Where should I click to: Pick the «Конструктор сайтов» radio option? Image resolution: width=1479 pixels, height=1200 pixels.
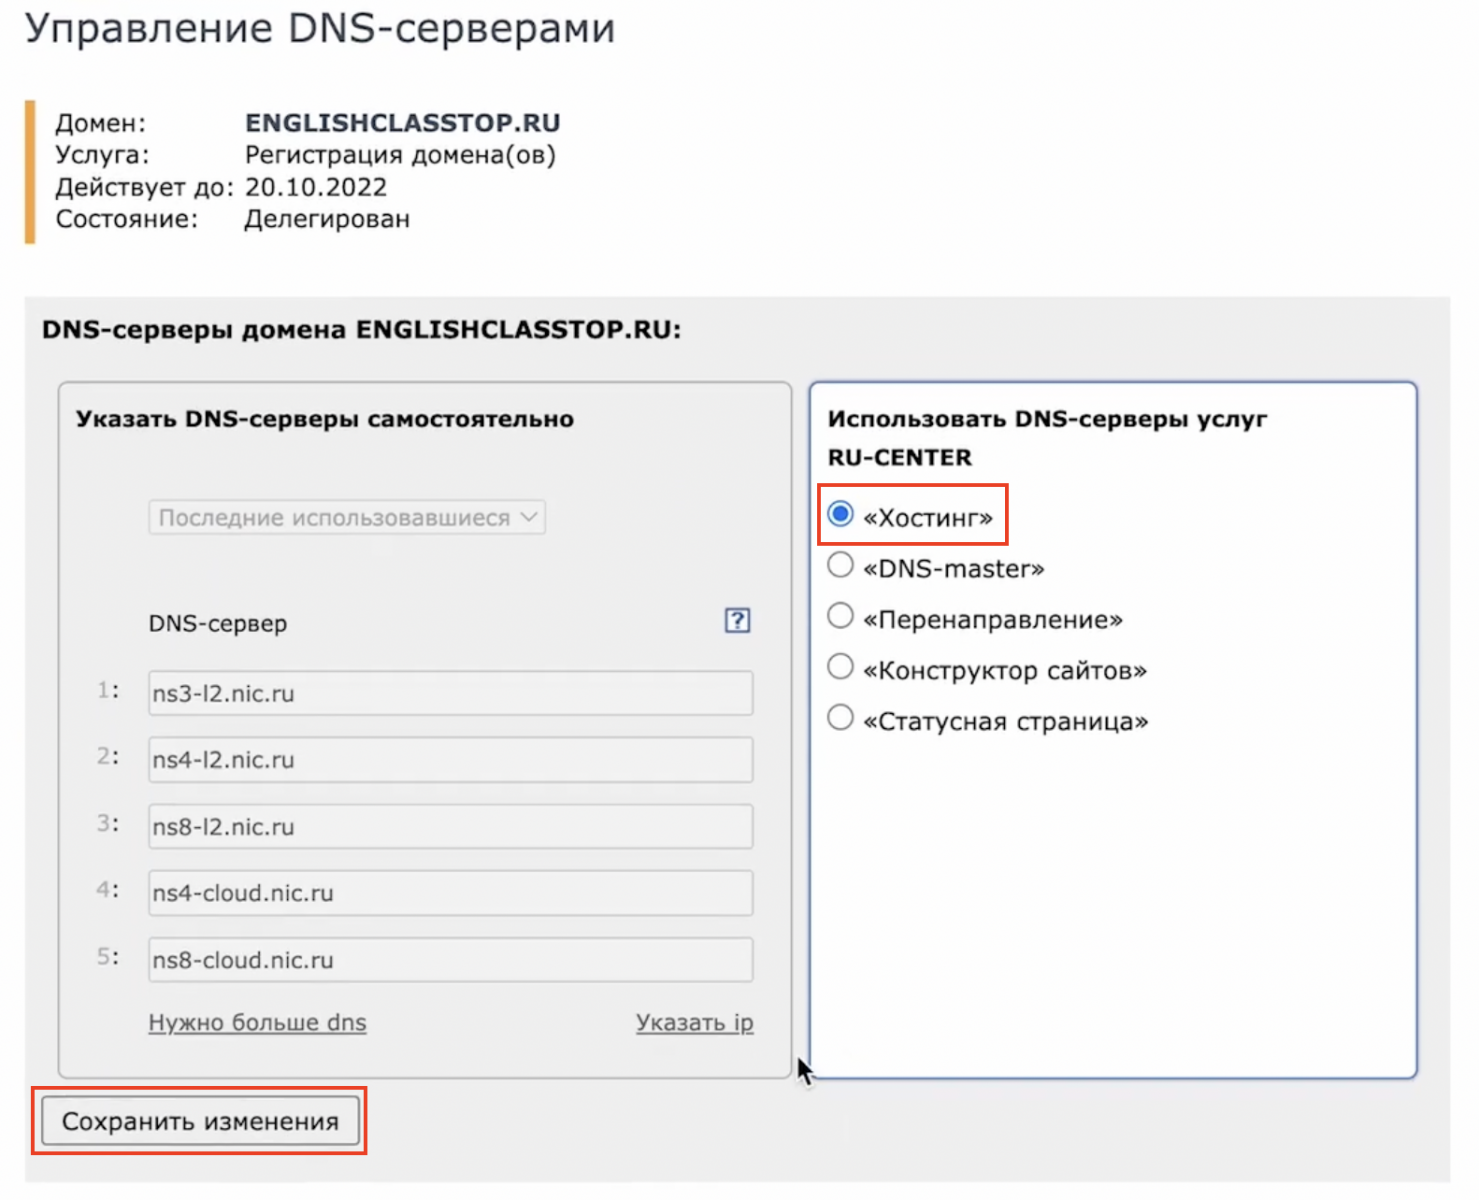click(x=840, y=667)
